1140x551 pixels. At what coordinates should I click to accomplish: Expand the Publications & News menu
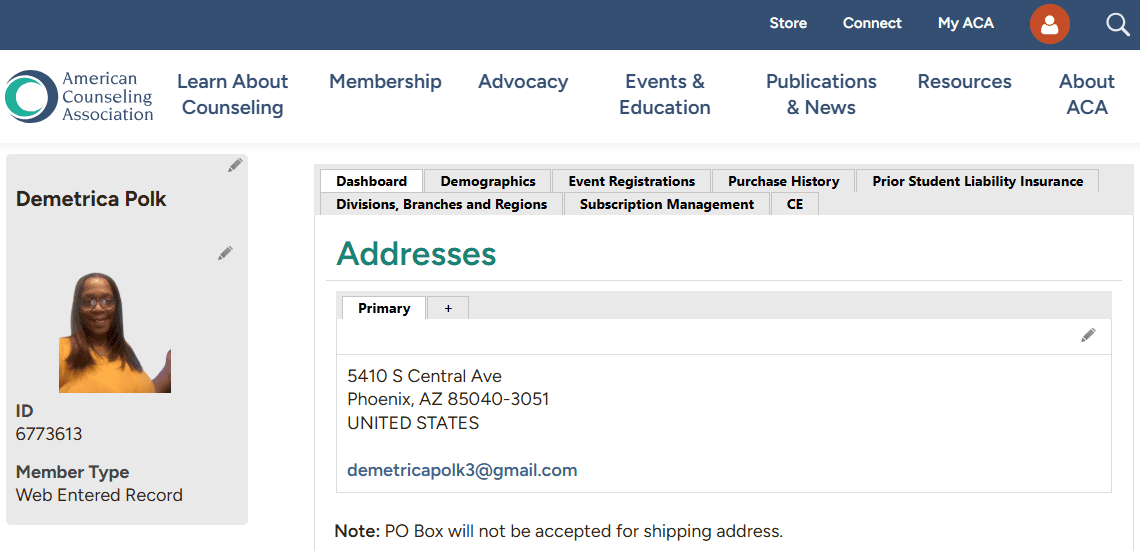click(821, 94)
